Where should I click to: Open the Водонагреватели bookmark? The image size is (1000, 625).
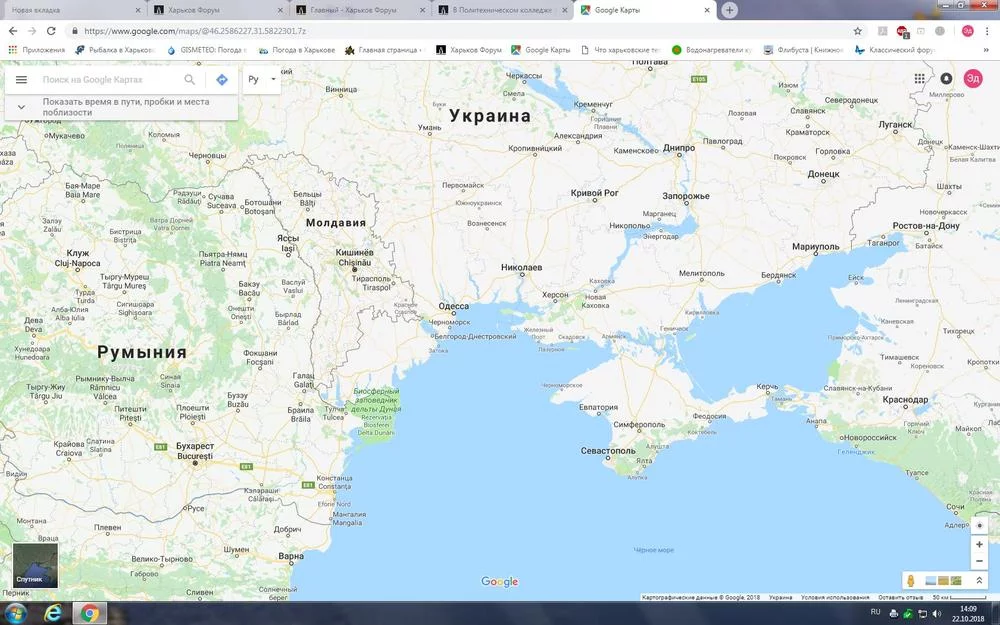[x=712, y=50]
